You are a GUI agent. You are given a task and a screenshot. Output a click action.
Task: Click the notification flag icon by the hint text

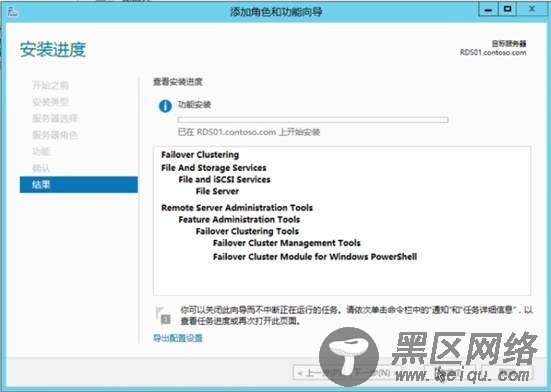click(163, 316)
